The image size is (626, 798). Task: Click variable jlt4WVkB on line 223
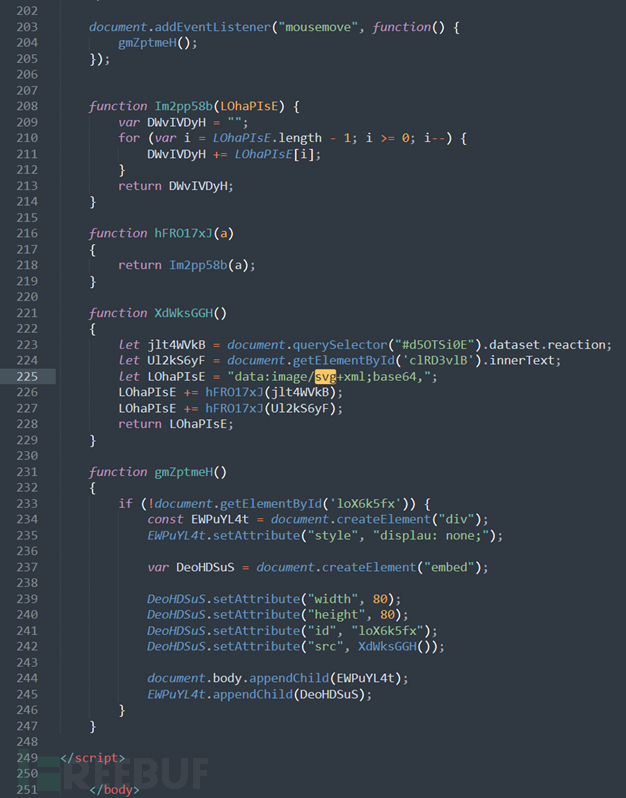pyautogui.click(x=176, y=345)
